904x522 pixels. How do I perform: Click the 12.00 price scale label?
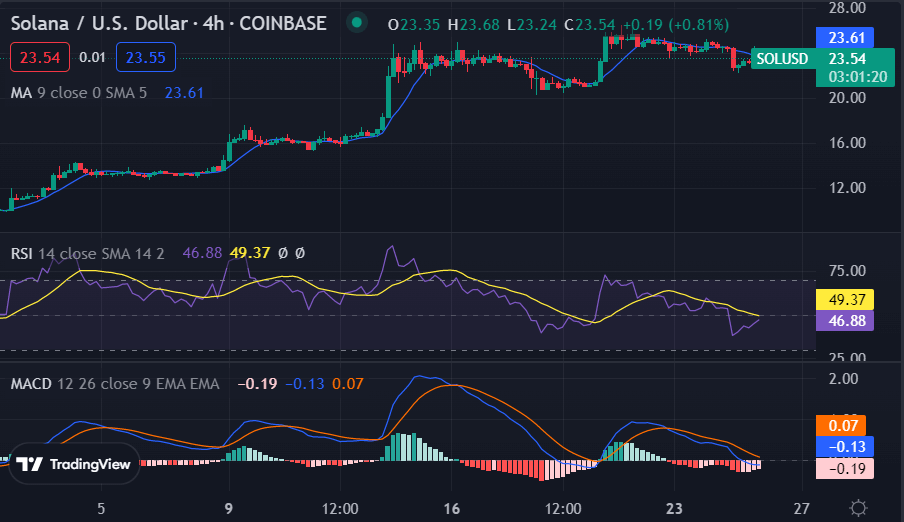pos(848,188)
